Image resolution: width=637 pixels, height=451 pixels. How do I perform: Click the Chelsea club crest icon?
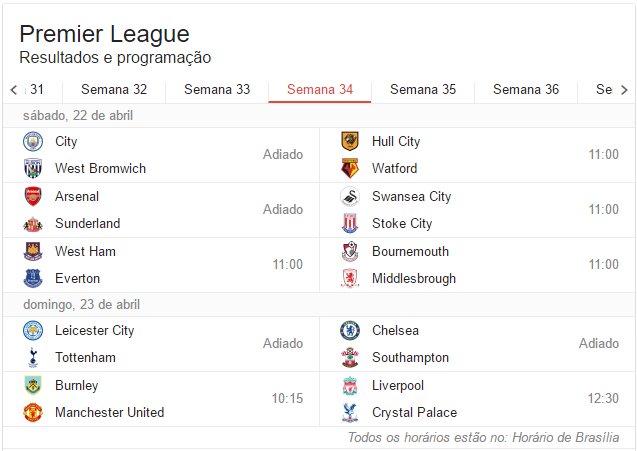pyautogui.click(x=350, y=331)
